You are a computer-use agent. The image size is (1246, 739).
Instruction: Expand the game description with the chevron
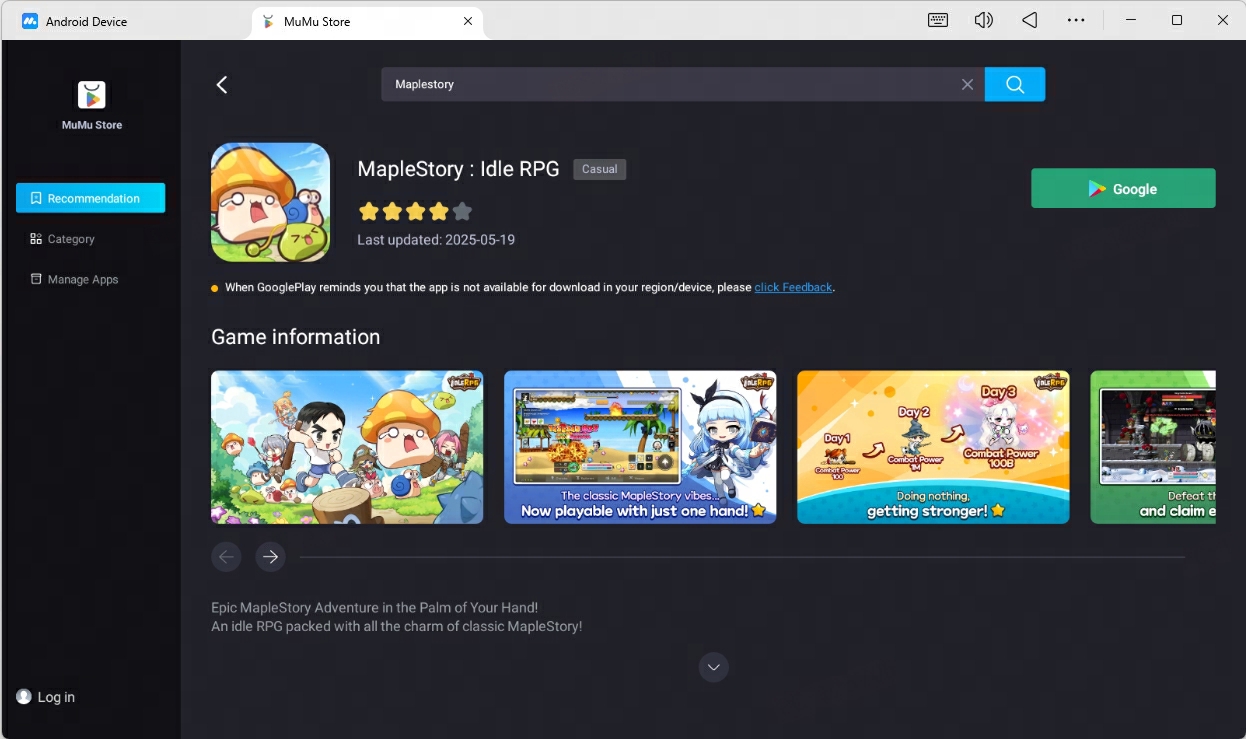pyautogui.click(x=713, y=667)
